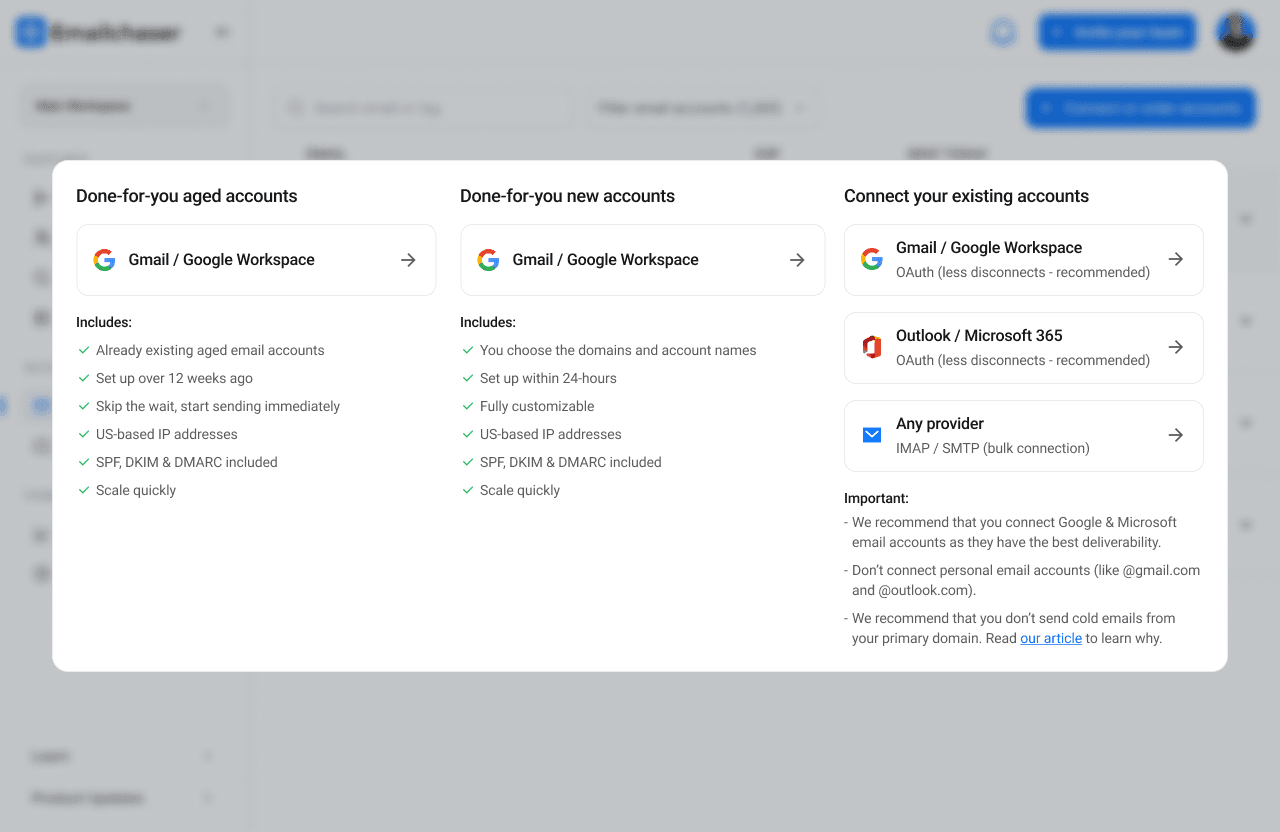1280x832 pixels.
Task: Click the checkmark beside Scale quickly
Action: pyautogui.click(x=84, y=490)
